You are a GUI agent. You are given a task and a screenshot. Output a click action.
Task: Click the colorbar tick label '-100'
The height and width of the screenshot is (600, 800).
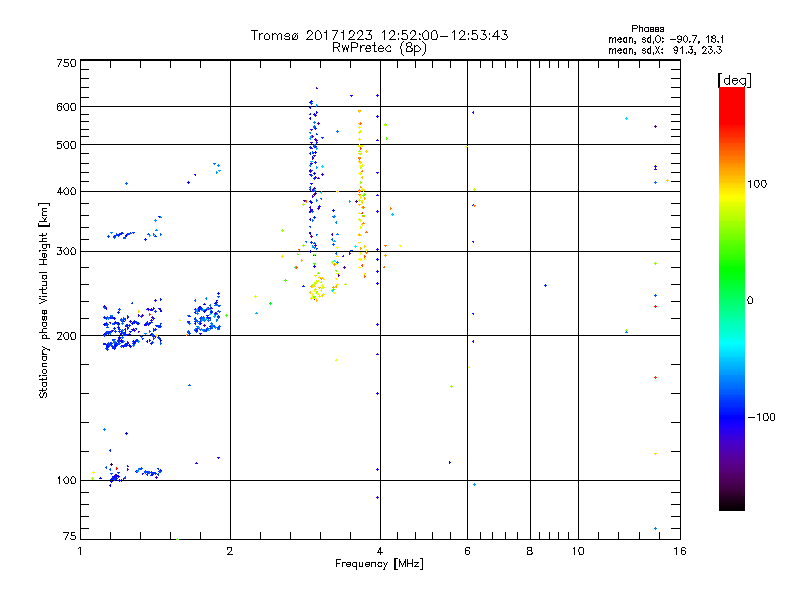coord(762,417)
